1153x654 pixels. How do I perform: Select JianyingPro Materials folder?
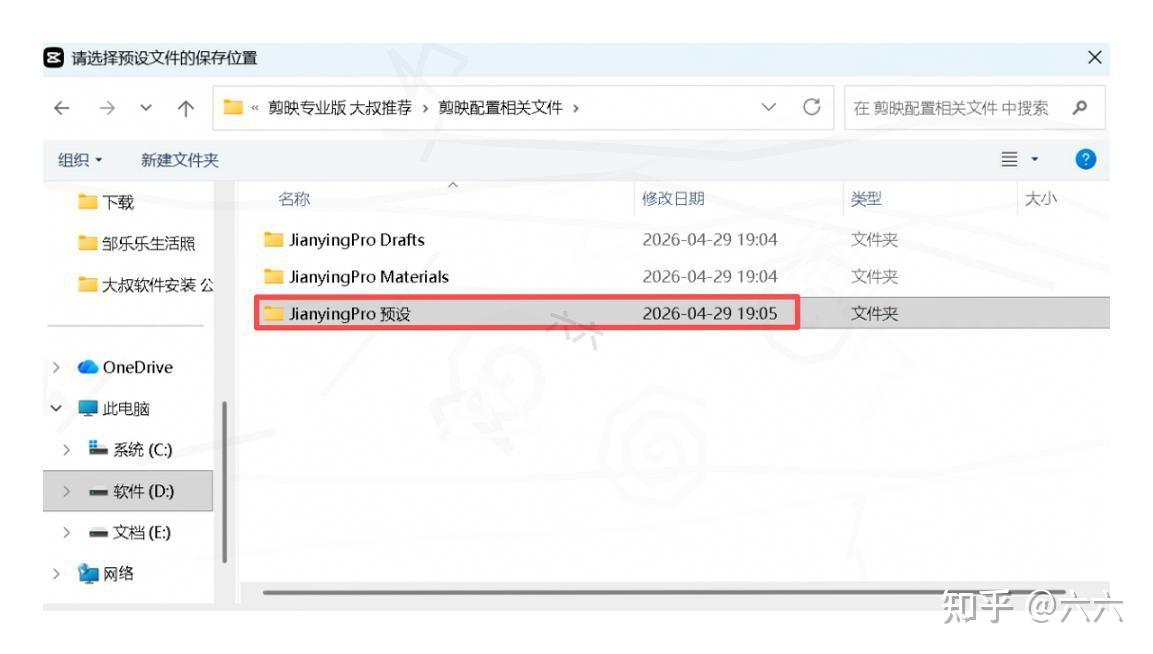(368, 277)
